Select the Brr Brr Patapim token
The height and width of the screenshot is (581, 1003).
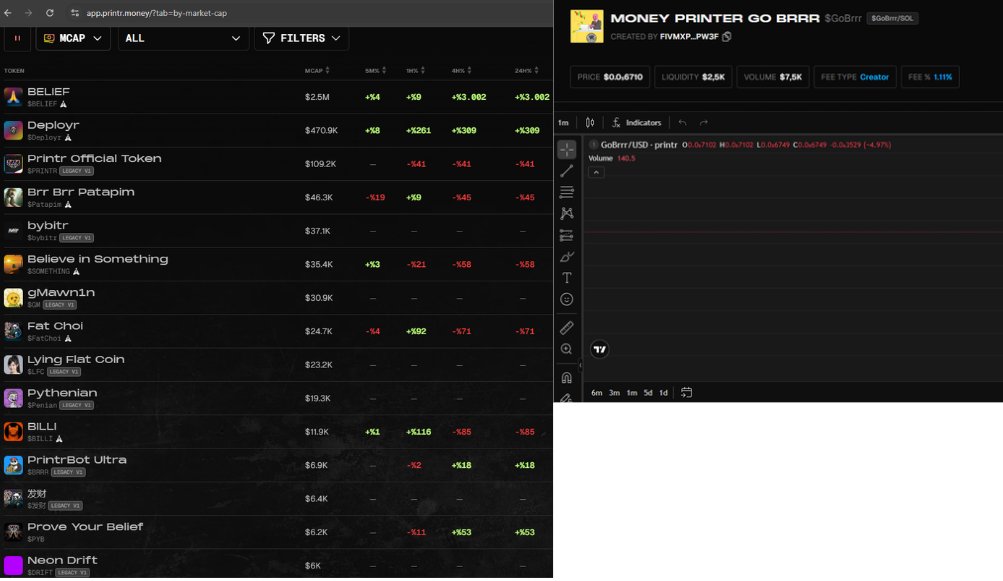click(276, 197)
